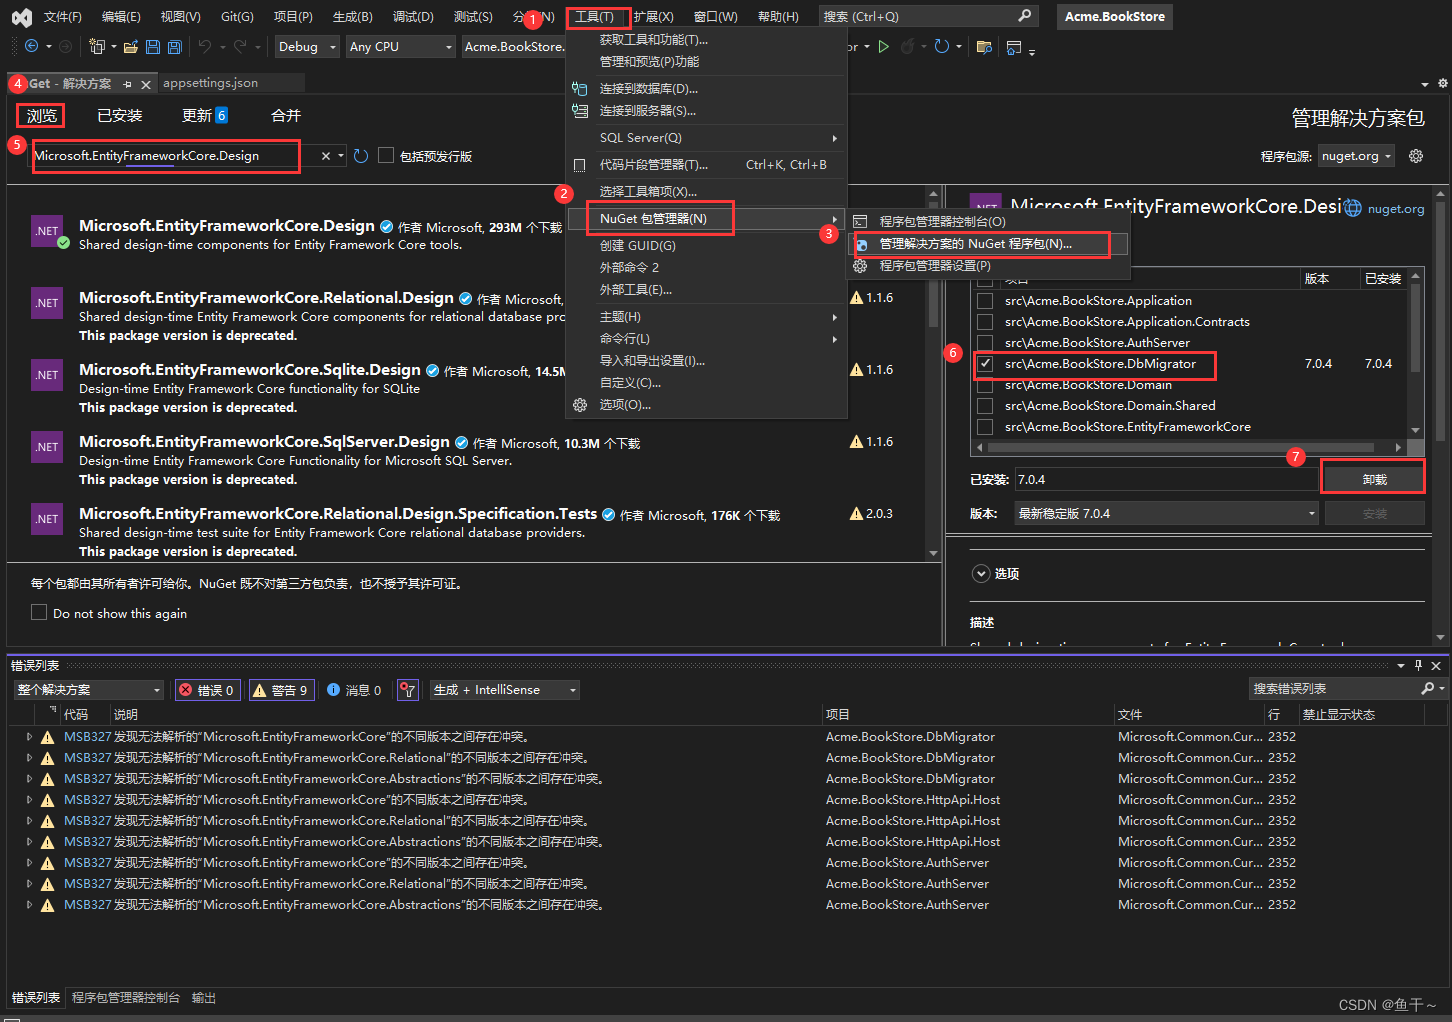1452x1022 pixels.
Task: Open the nuget.org package source dropdown
Action: [1356, 156]
